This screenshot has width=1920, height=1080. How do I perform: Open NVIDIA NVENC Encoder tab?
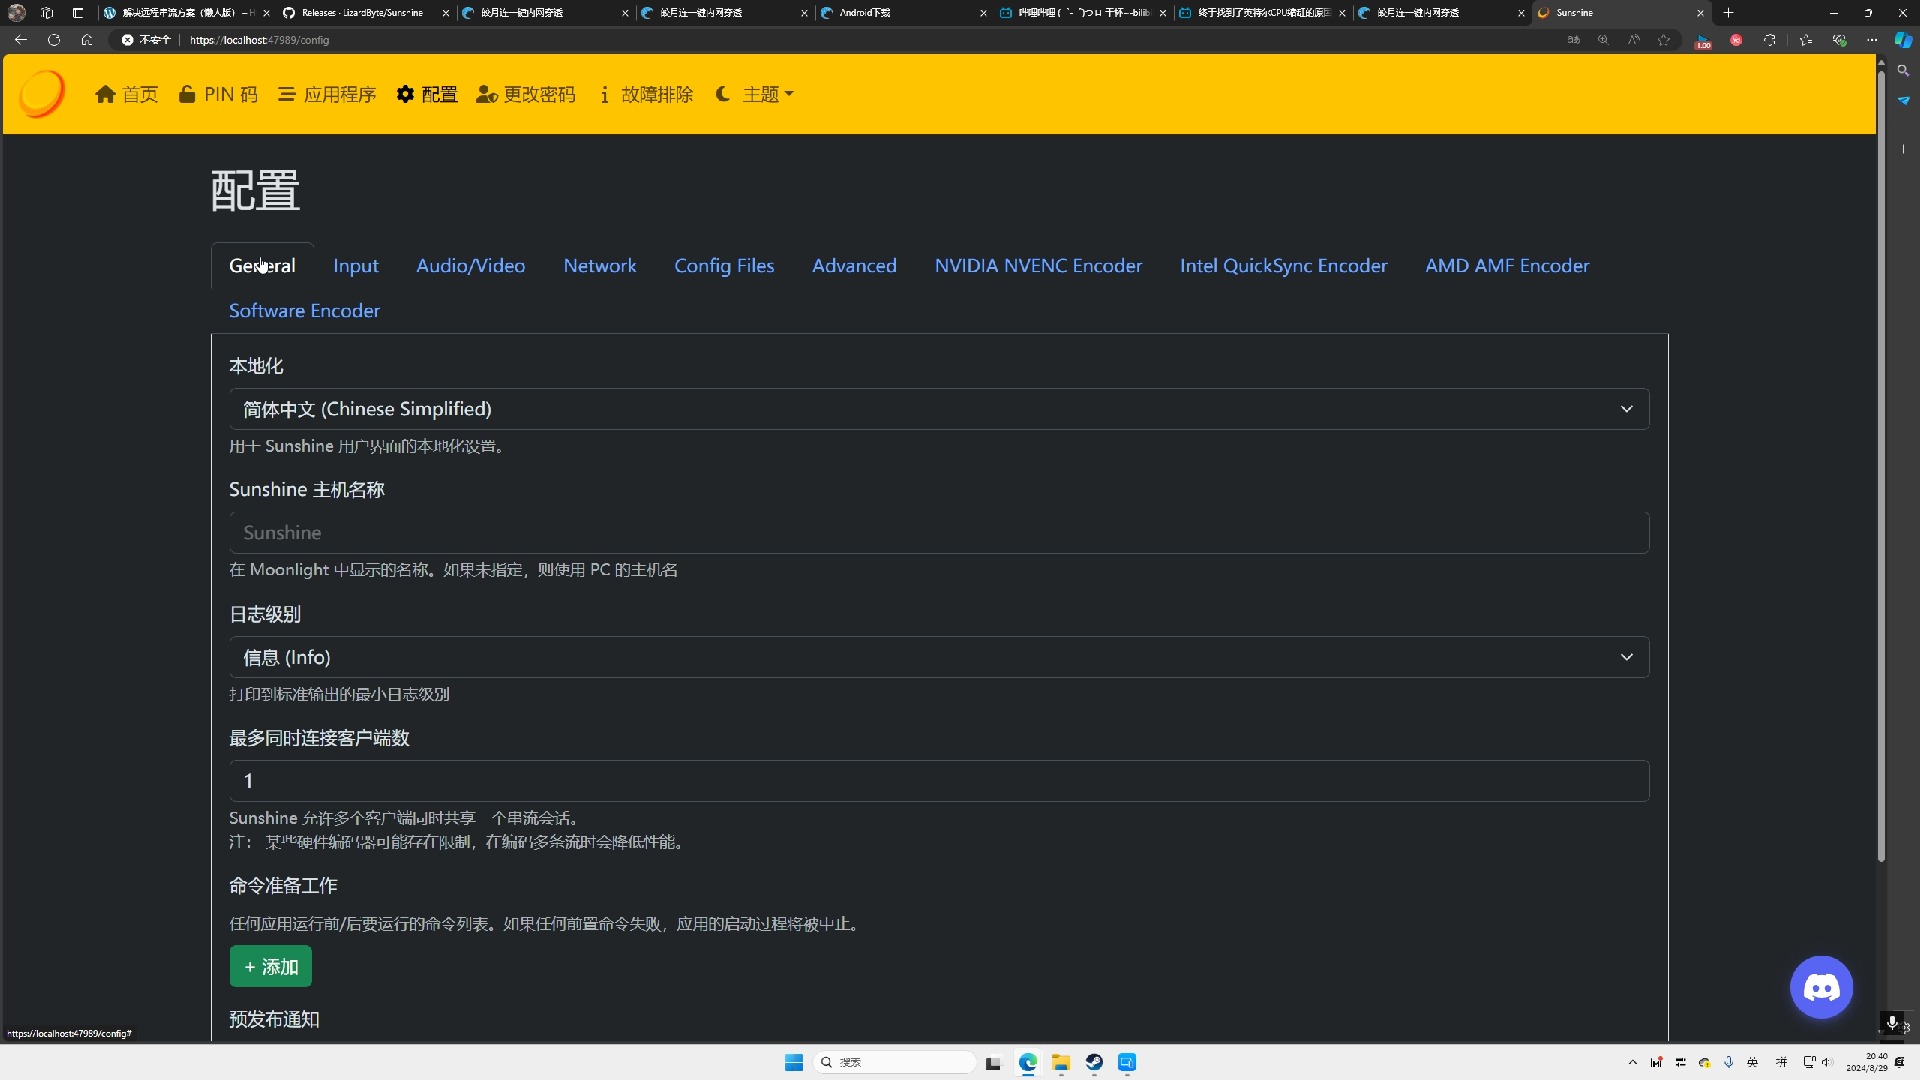point(1038,266)
